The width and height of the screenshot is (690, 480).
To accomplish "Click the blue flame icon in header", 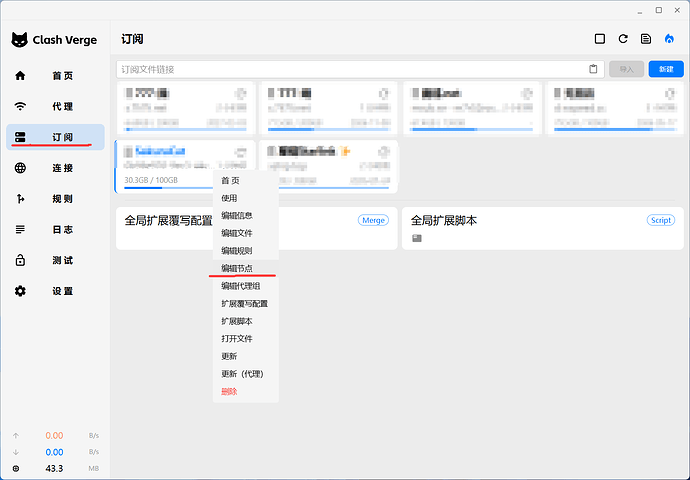I will click(669, 39).
